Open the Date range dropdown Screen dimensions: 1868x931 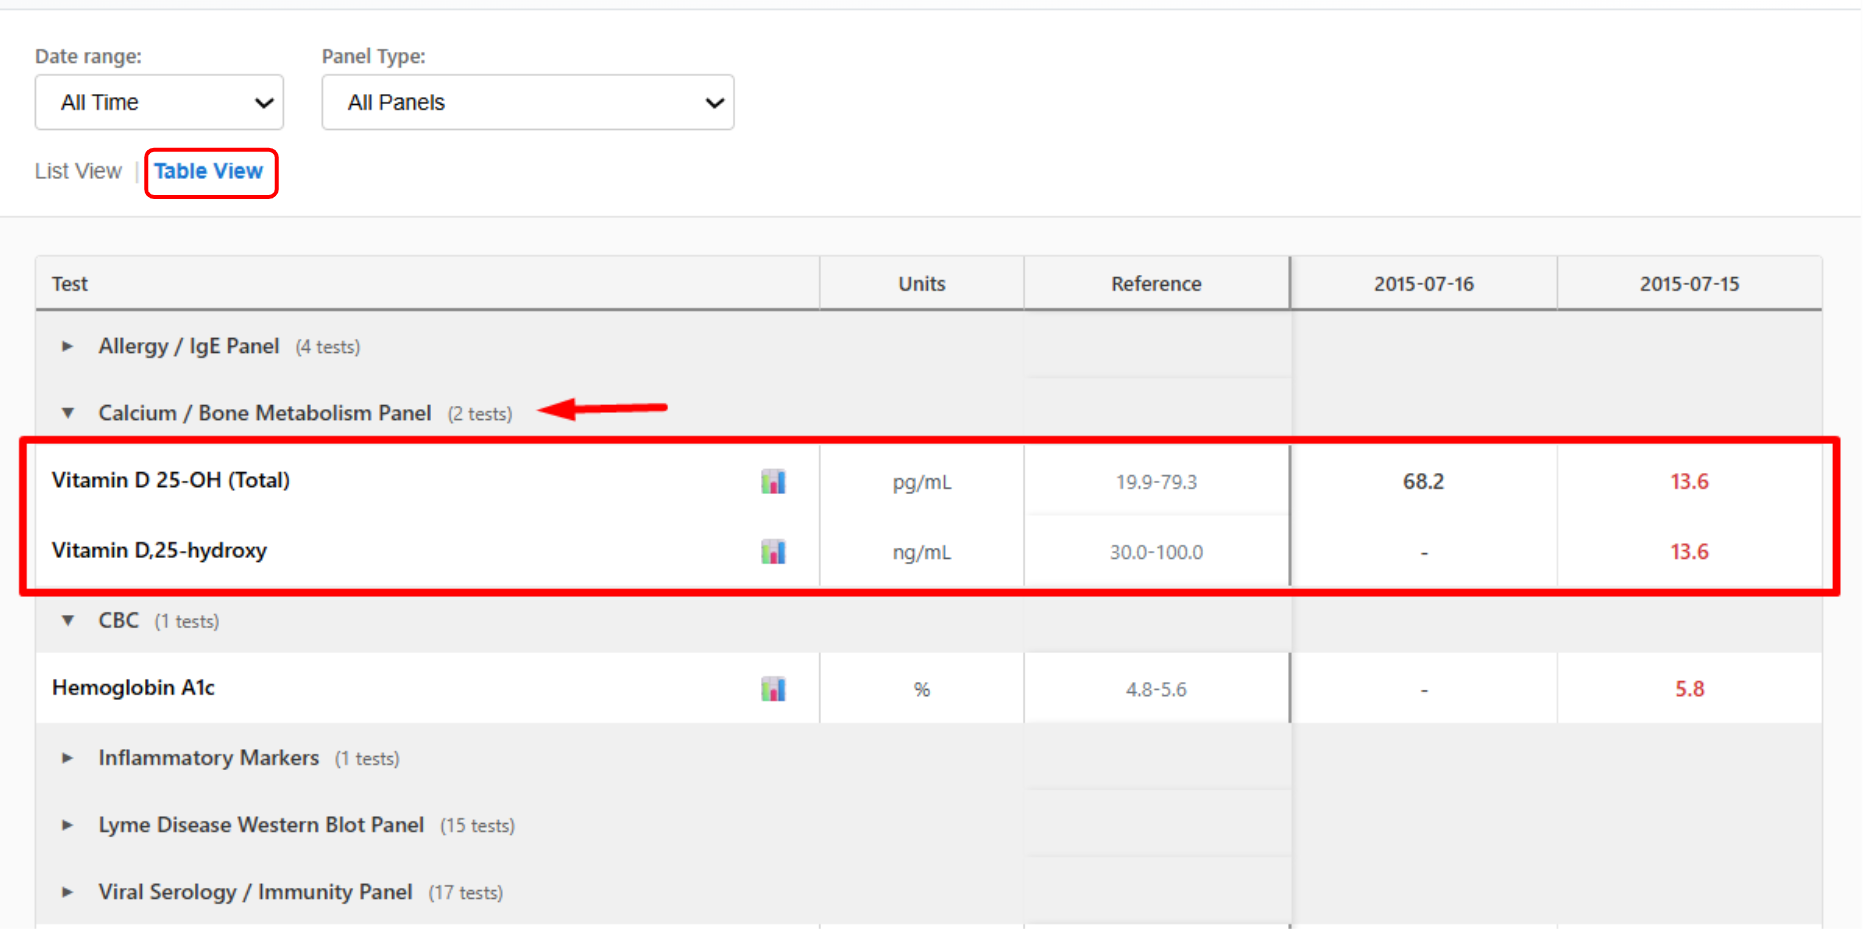[x=159, y=102]
